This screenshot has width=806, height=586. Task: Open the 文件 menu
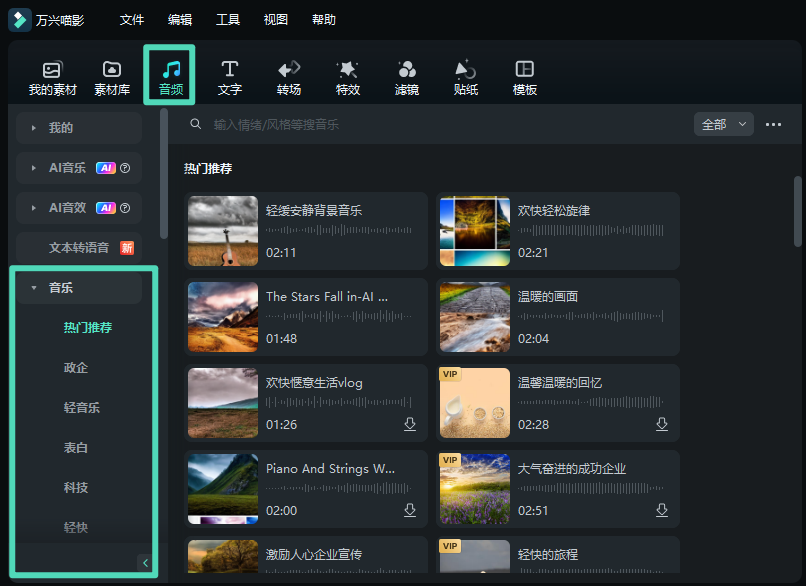pyautogui.click(x=131, y=19)
